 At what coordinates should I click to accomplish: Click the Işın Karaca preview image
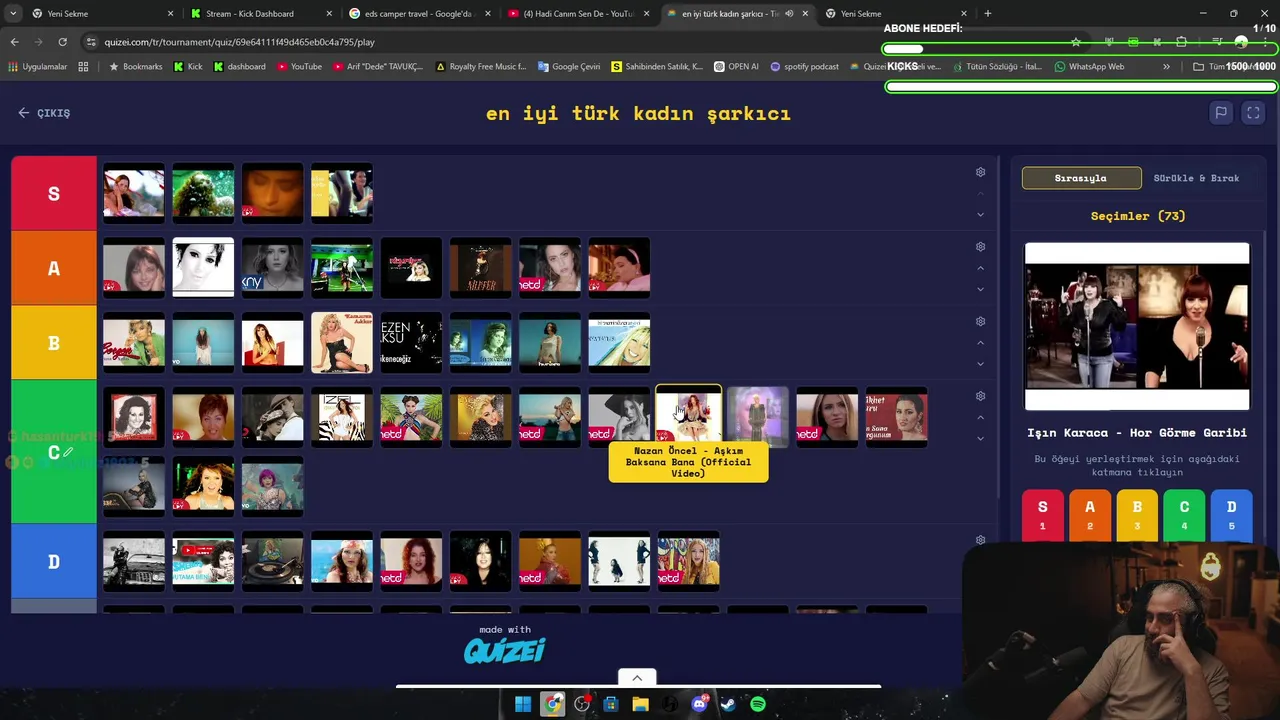point(1137,326)
